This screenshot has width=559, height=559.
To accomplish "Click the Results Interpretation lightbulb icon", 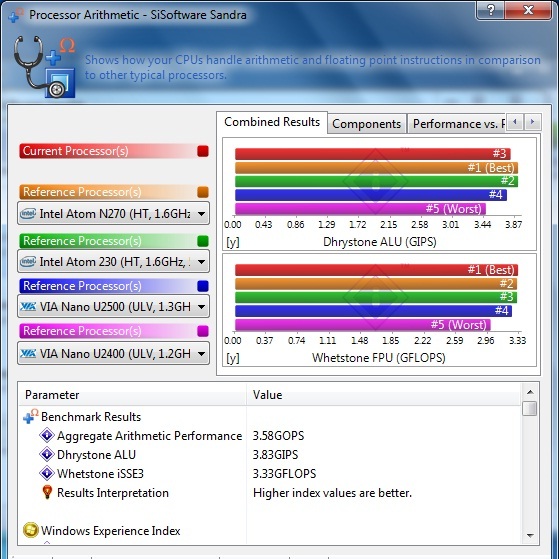I will 47,492.
